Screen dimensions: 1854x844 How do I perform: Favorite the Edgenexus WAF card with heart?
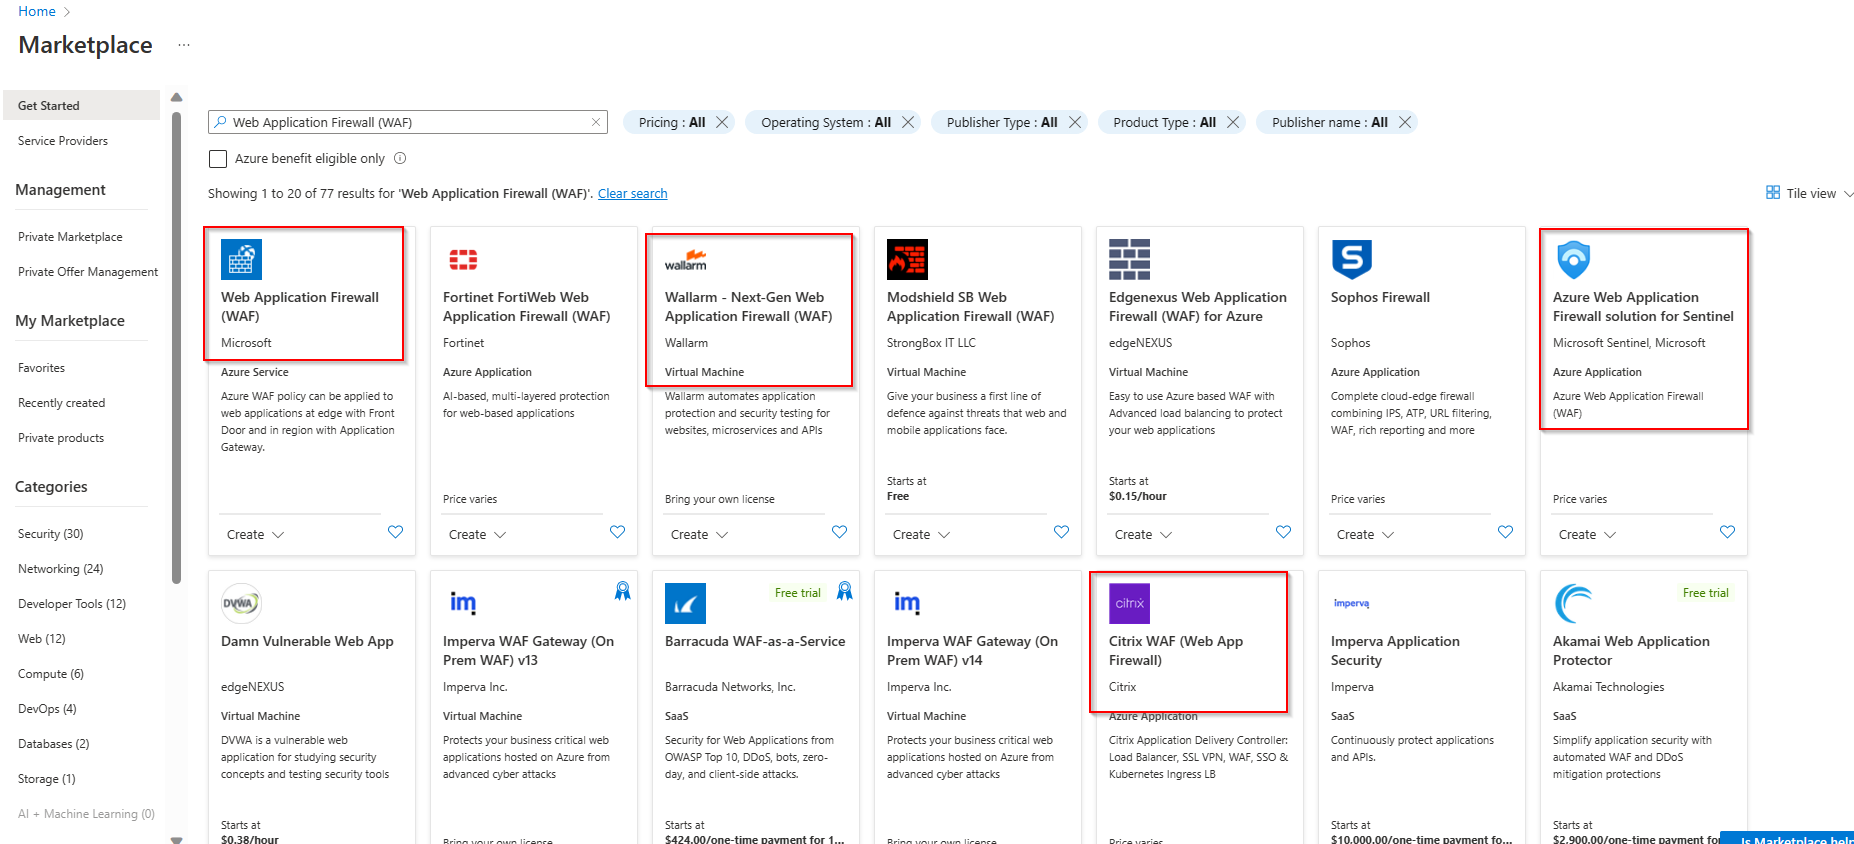click(x=1283, y=532)
